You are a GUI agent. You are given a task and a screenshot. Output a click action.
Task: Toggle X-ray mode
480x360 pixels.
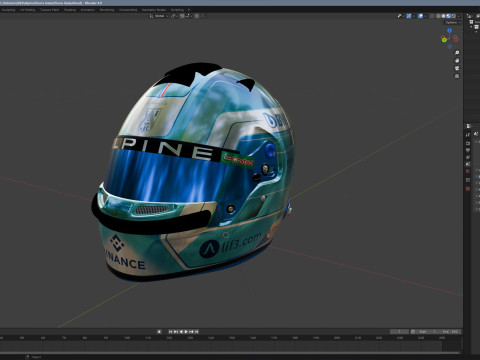tap(432, 16)
